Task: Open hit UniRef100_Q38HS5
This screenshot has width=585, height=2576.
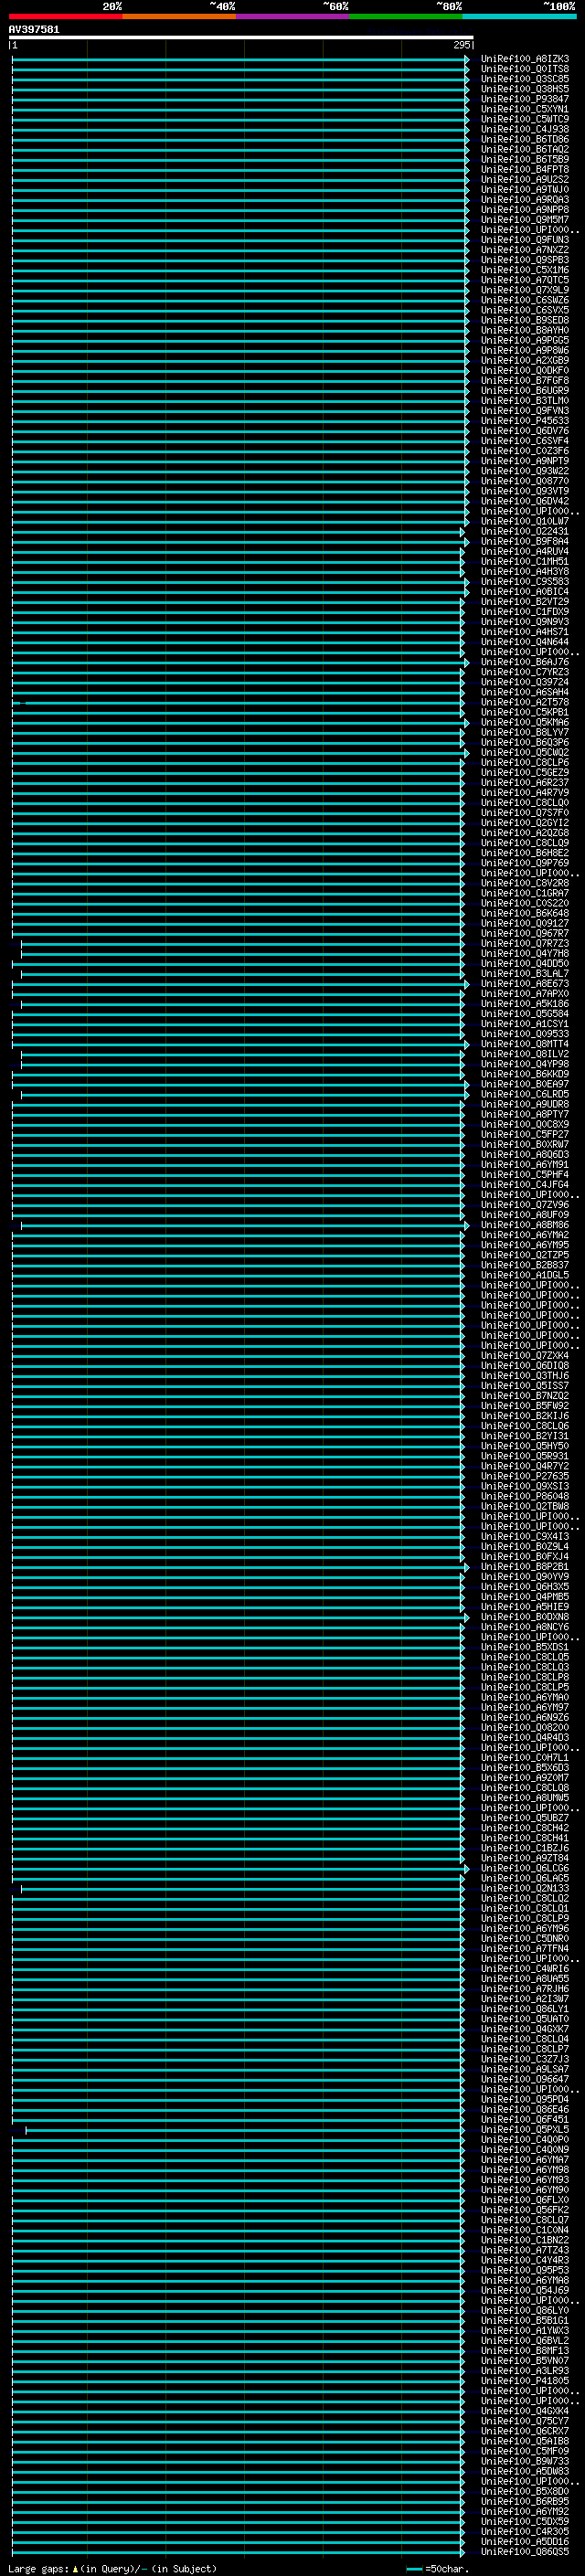Action: point(525,89)
